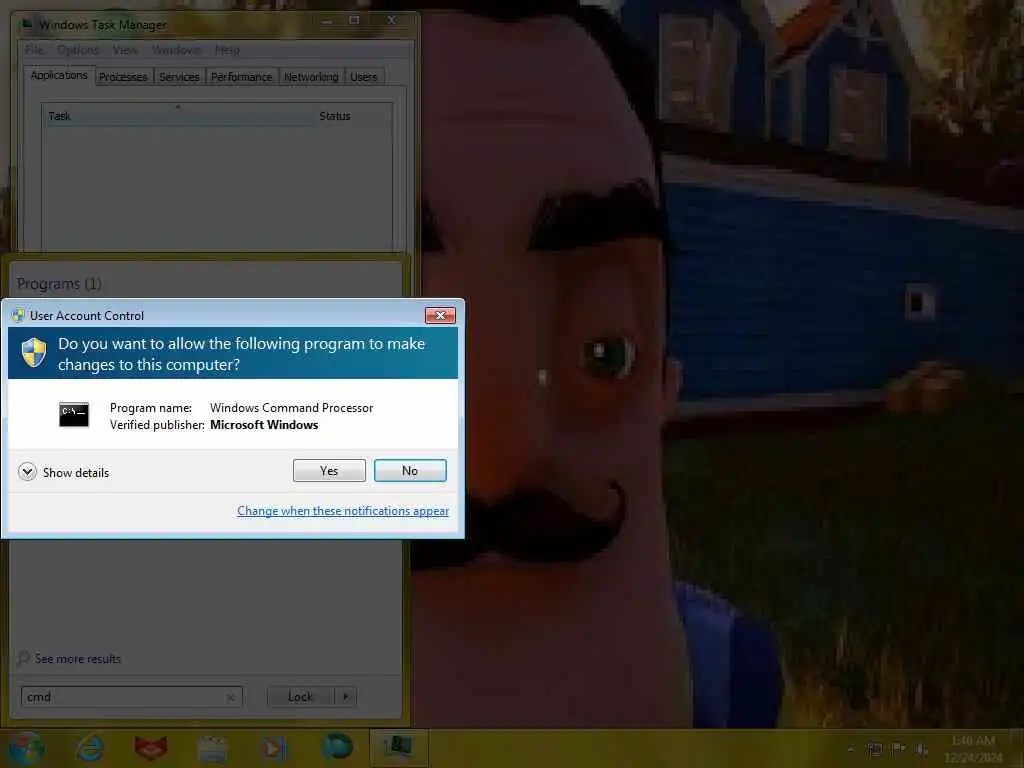The height and width of the screenshot is (768, 1024).
Task: Click the Windows Start orb
Action: point(26,748)
